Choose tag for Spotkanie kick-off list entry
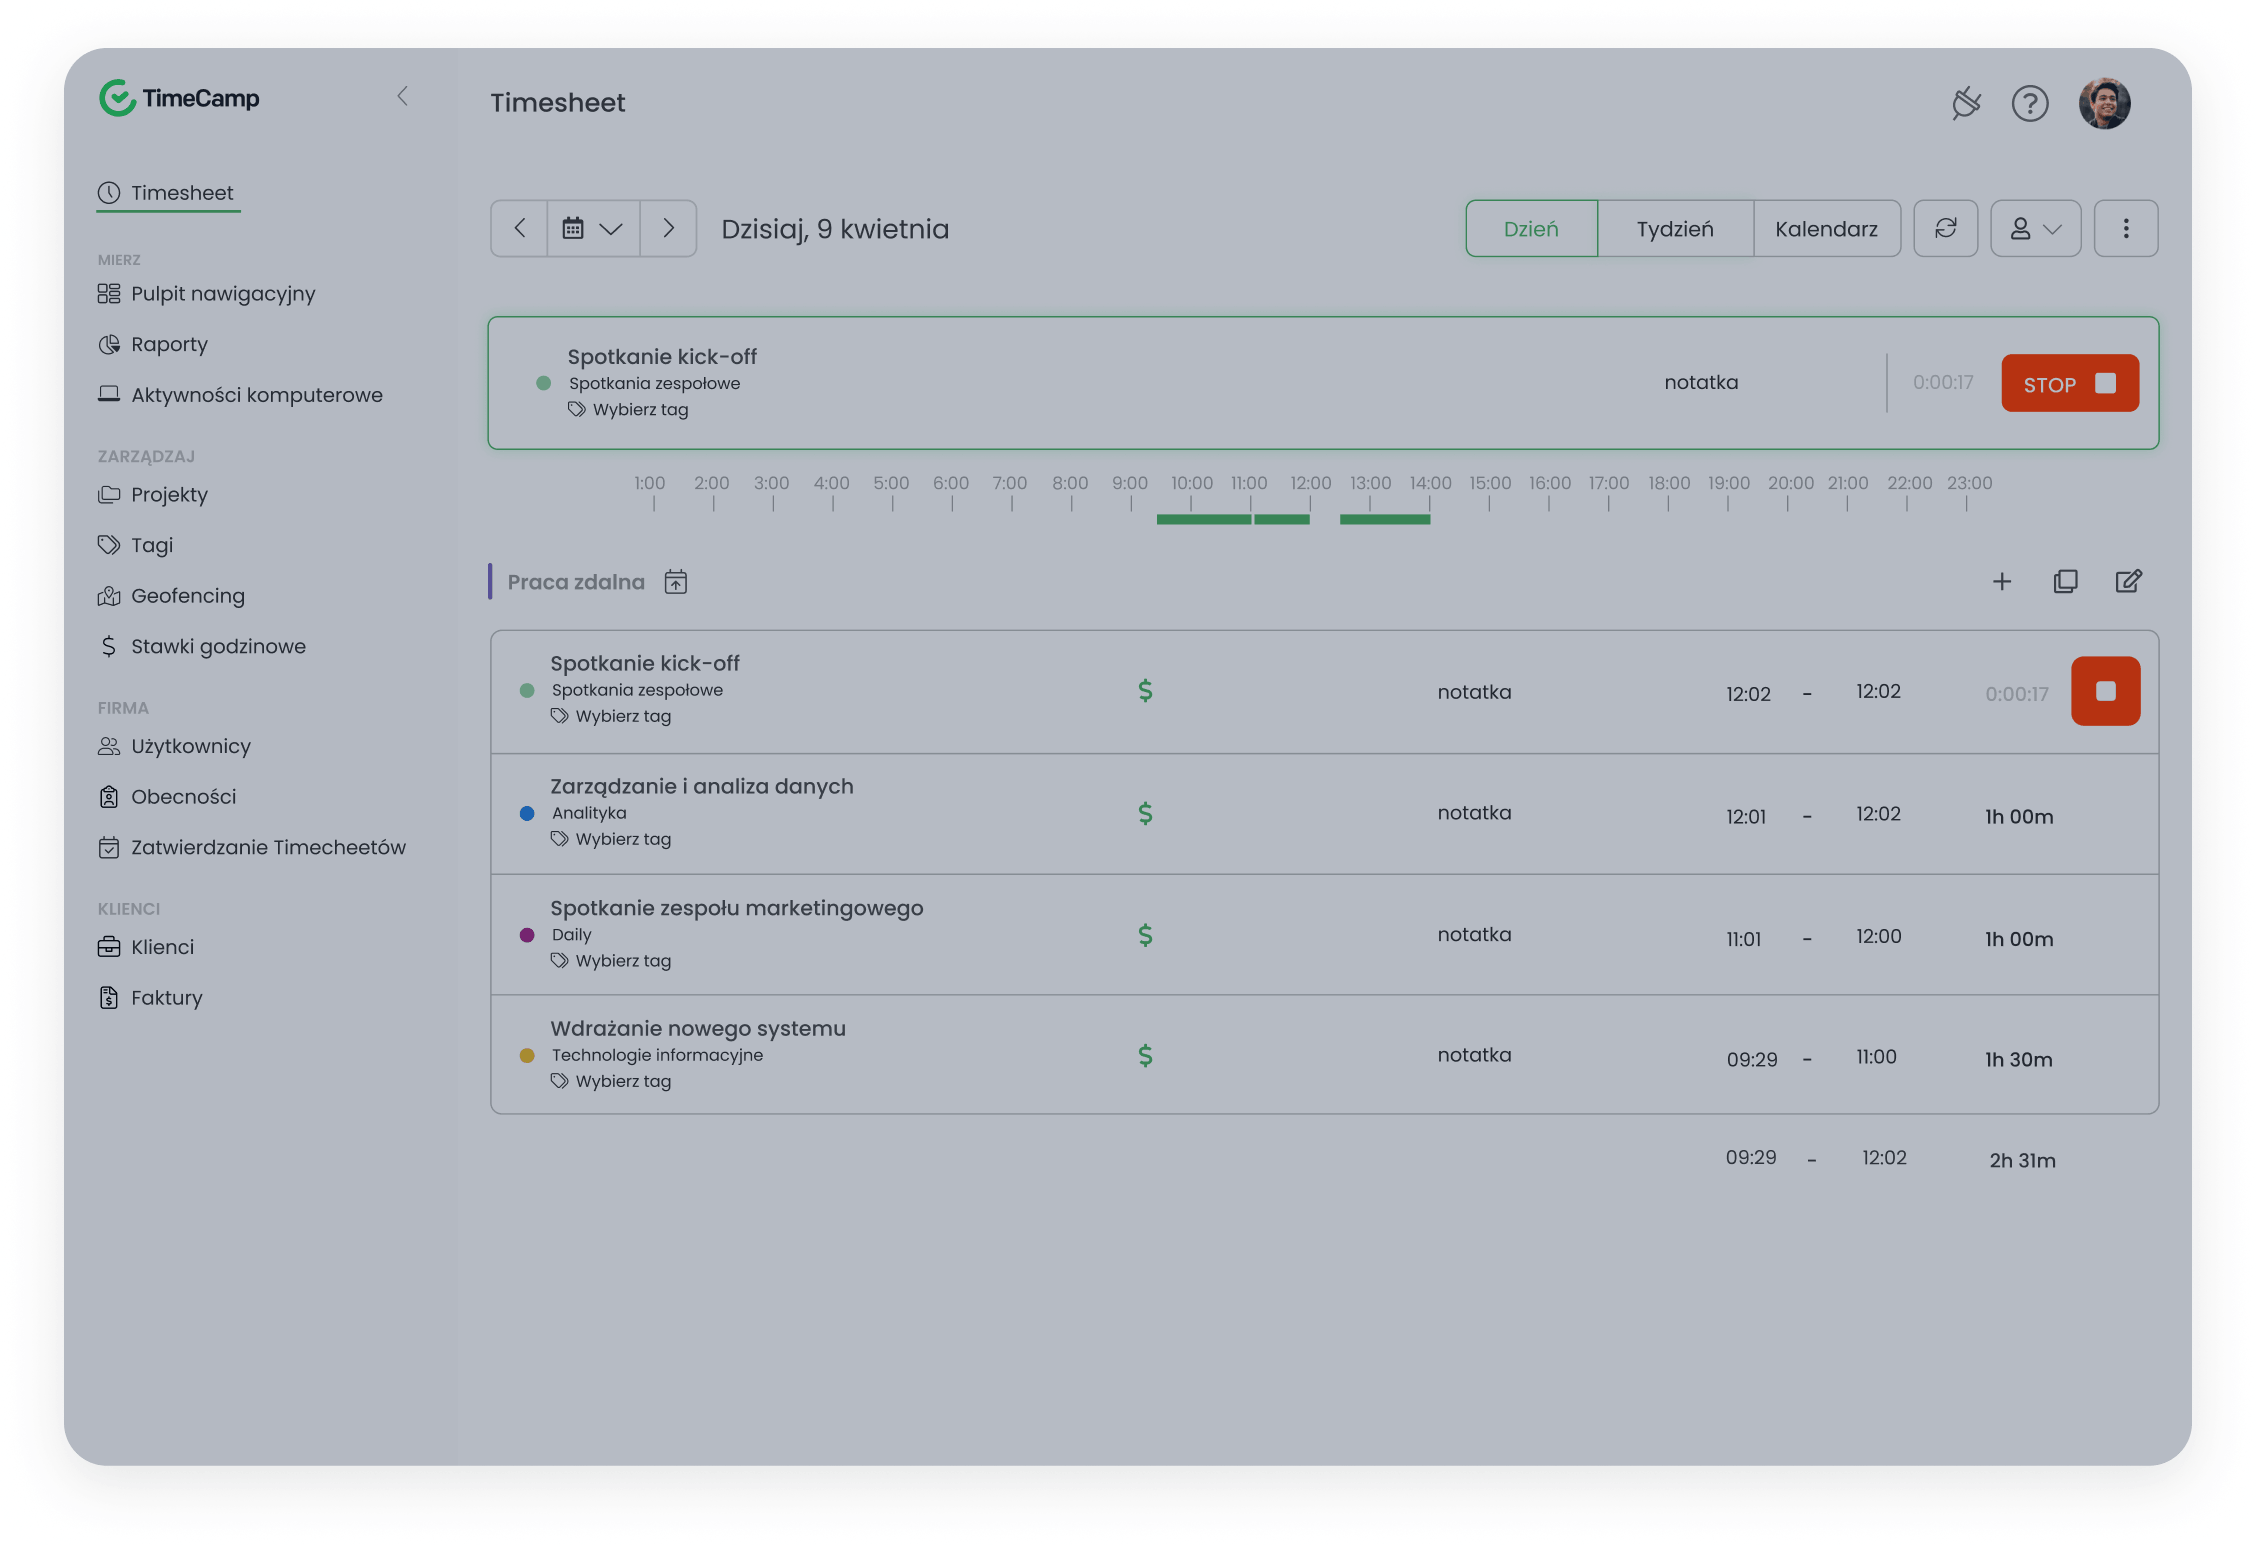The height and width of the screenshot is (1546, 2256). (x=612, y=716)
